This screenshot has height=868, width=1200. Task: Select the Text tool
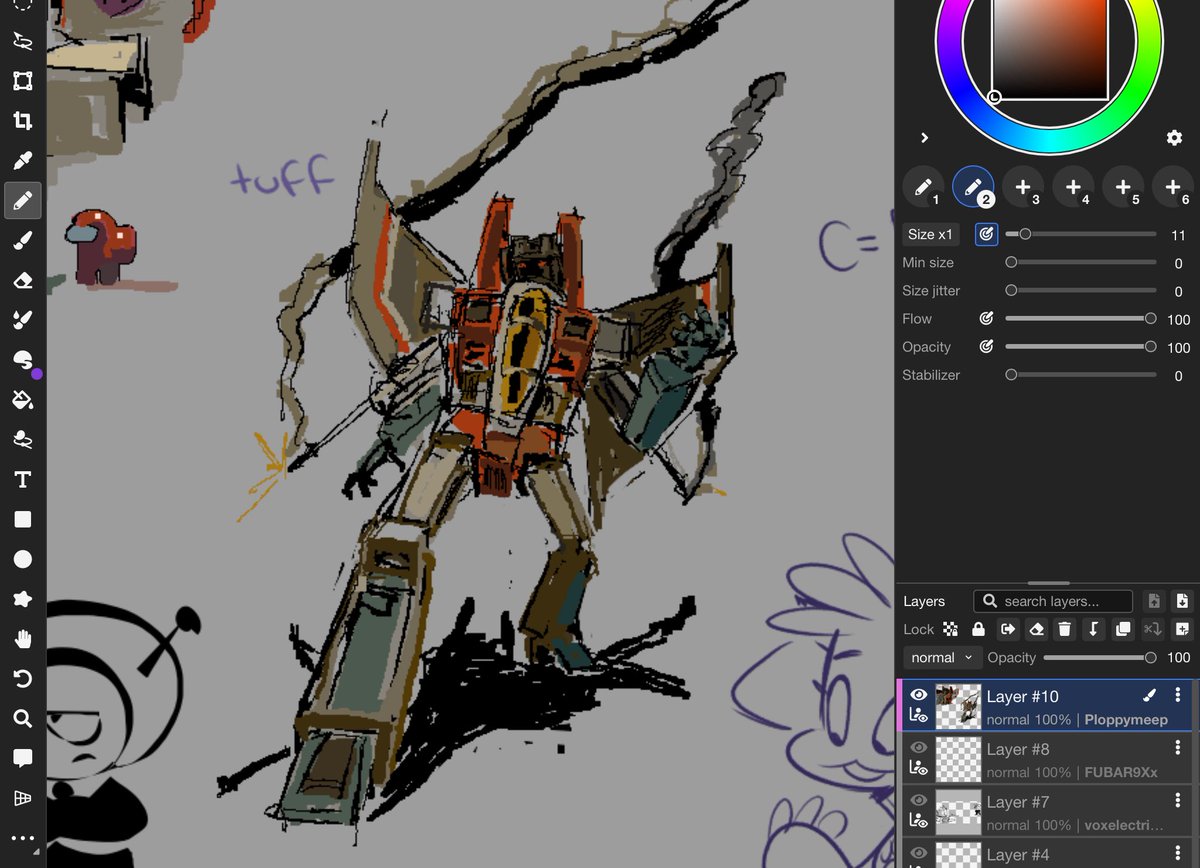pyautogui.click(x=22, y=480)
